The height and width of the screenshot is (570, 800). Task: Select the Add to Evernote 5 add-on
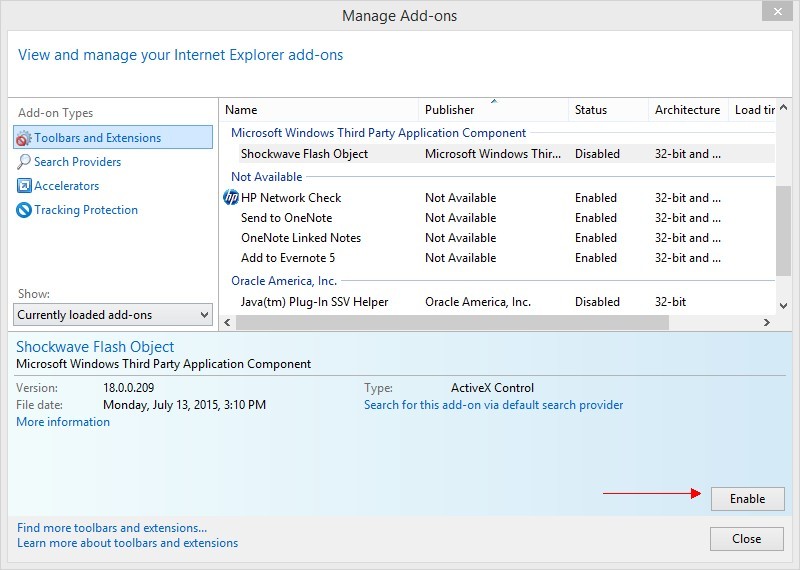[288, 258]
